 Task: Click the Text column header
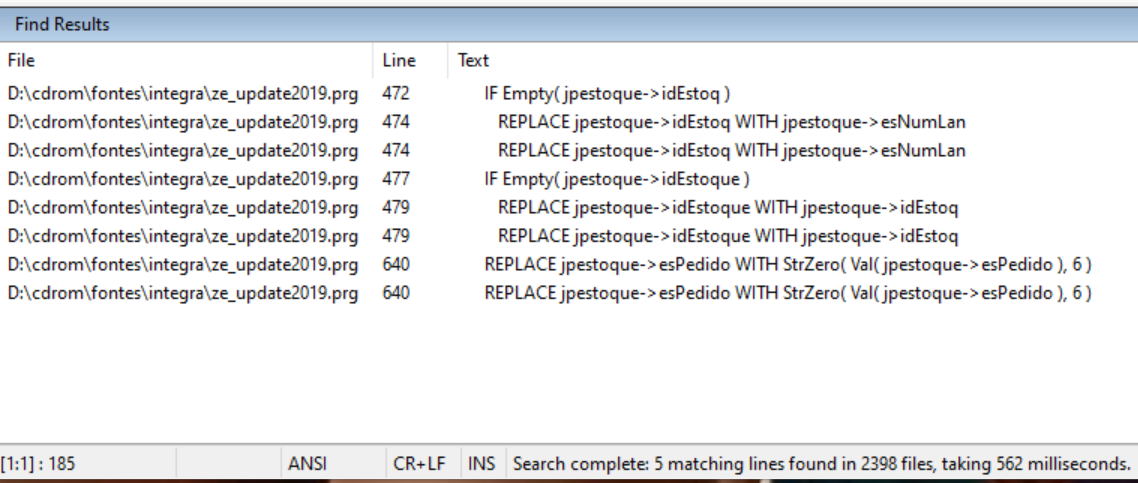(x=473, y=61)
